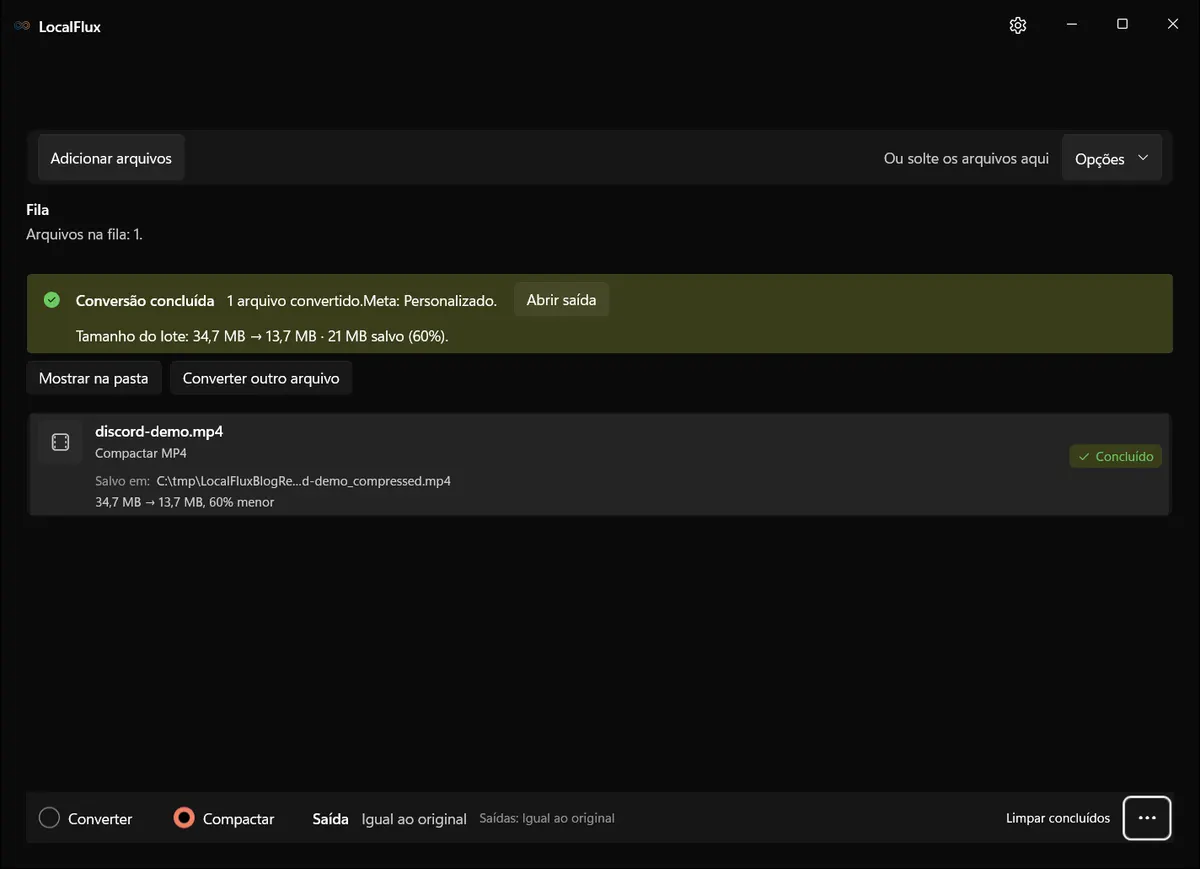Click the 'Conversão concluída' heading
The image size is (1200, 869).
coord(145,300)
